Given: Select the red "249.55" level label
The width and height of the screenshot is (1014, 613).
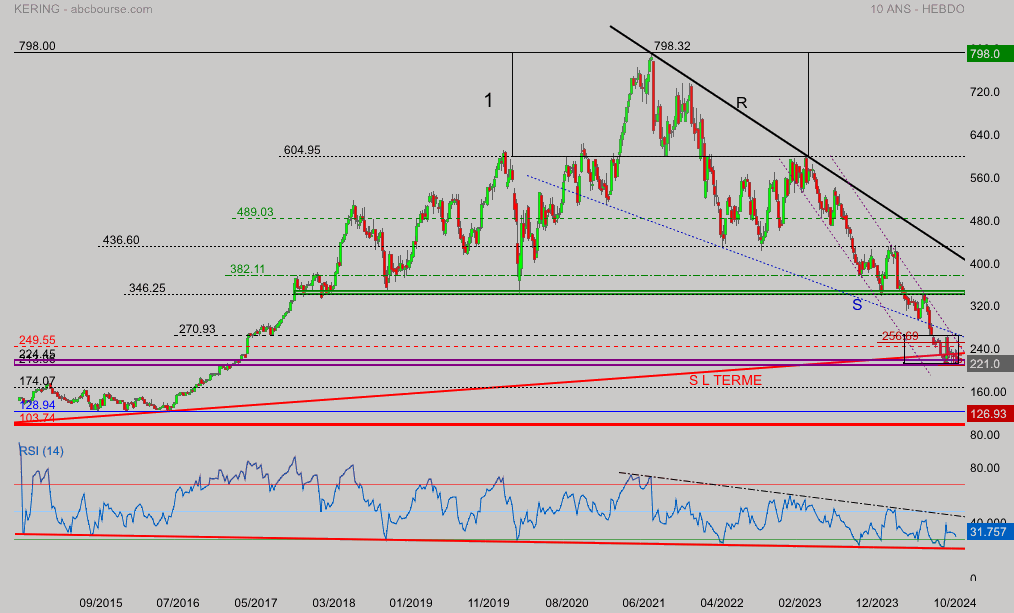Looking at the screenshot, I should (x=37, y=340).
